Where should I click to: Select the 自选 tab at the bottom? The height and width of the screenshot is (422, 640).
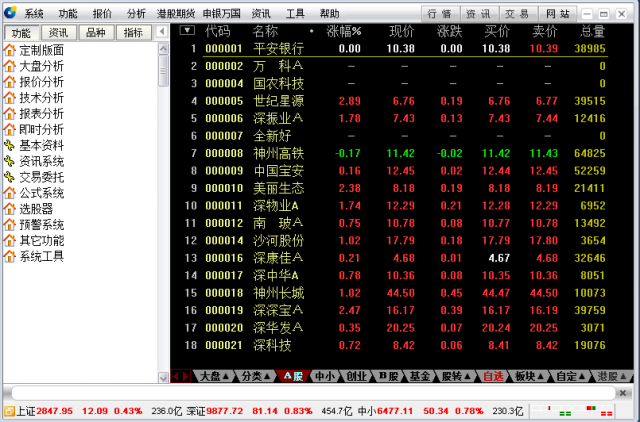(x=493, y=376)
